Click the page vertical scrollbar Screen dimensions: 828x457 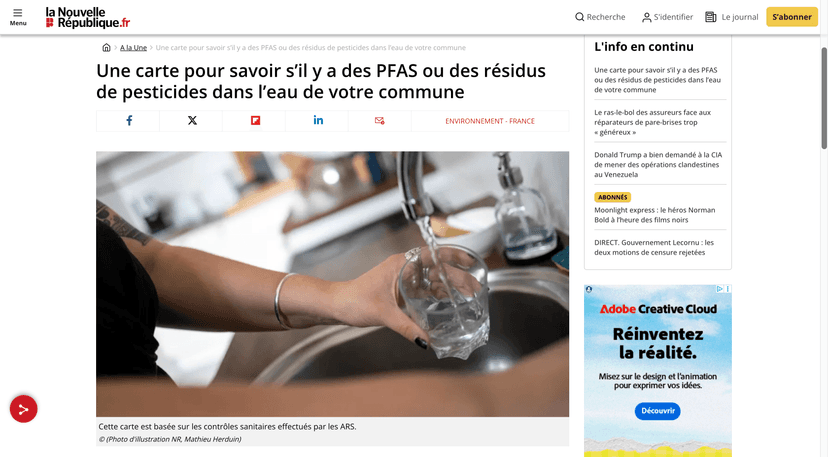pos(824,98)
